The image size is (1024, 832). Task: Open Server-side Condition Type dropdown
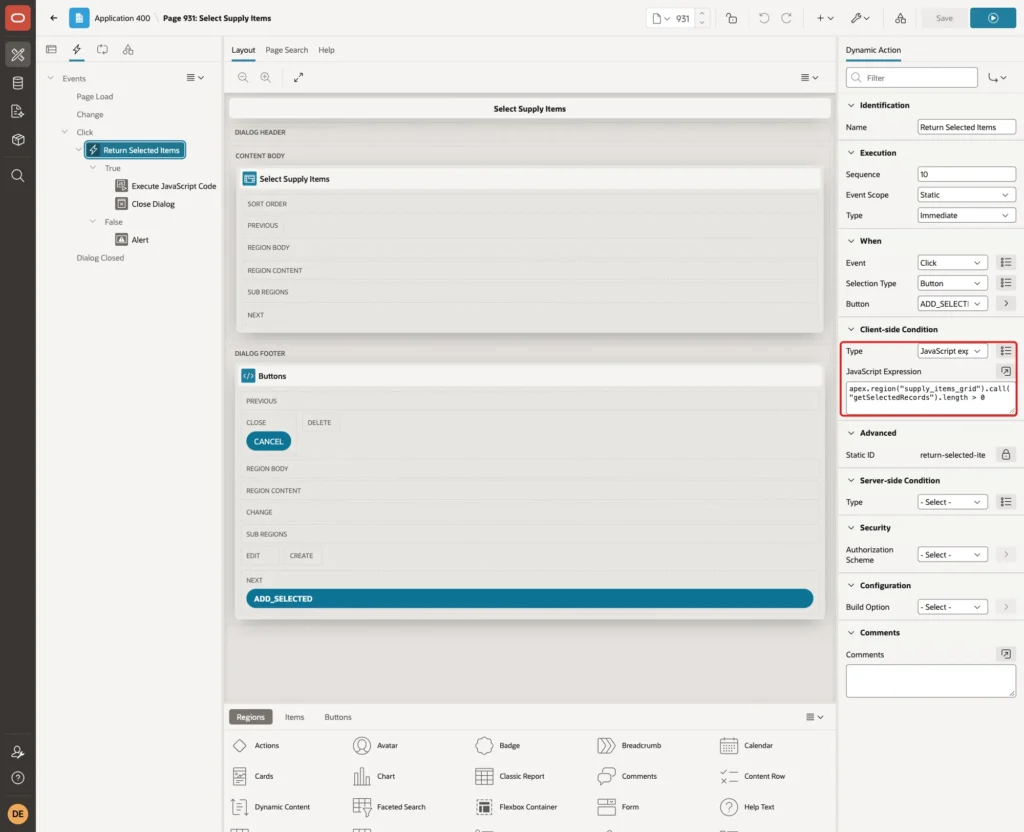[952, 502]
